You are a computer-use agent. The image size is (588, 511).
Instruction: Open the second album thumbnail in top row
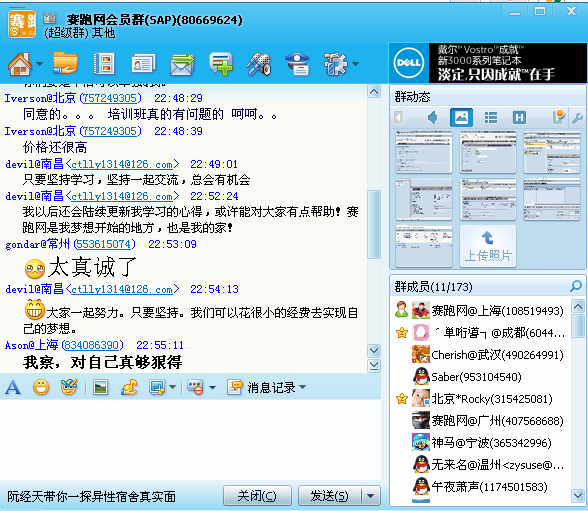488,152
